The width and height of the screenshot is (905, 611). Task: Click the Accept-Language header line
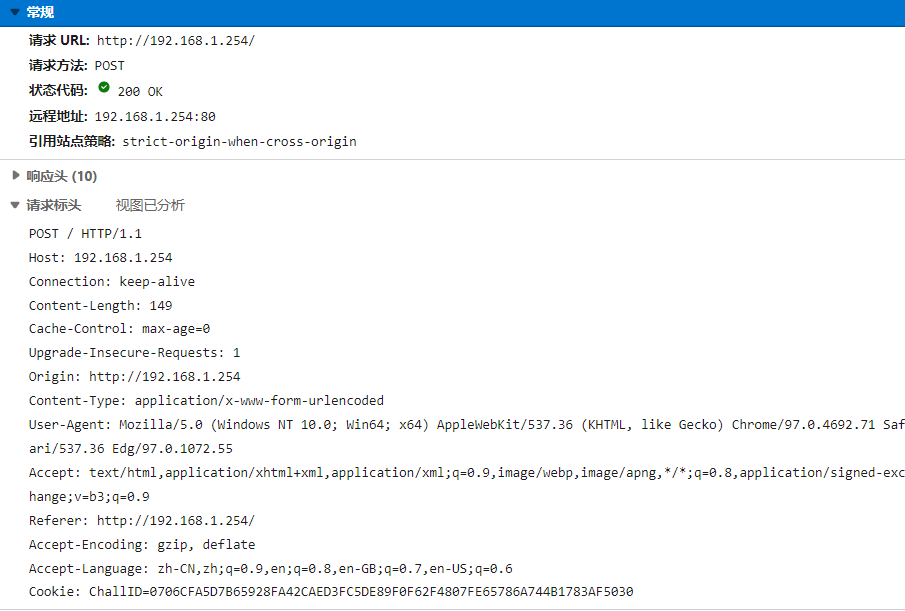point(270,569)
